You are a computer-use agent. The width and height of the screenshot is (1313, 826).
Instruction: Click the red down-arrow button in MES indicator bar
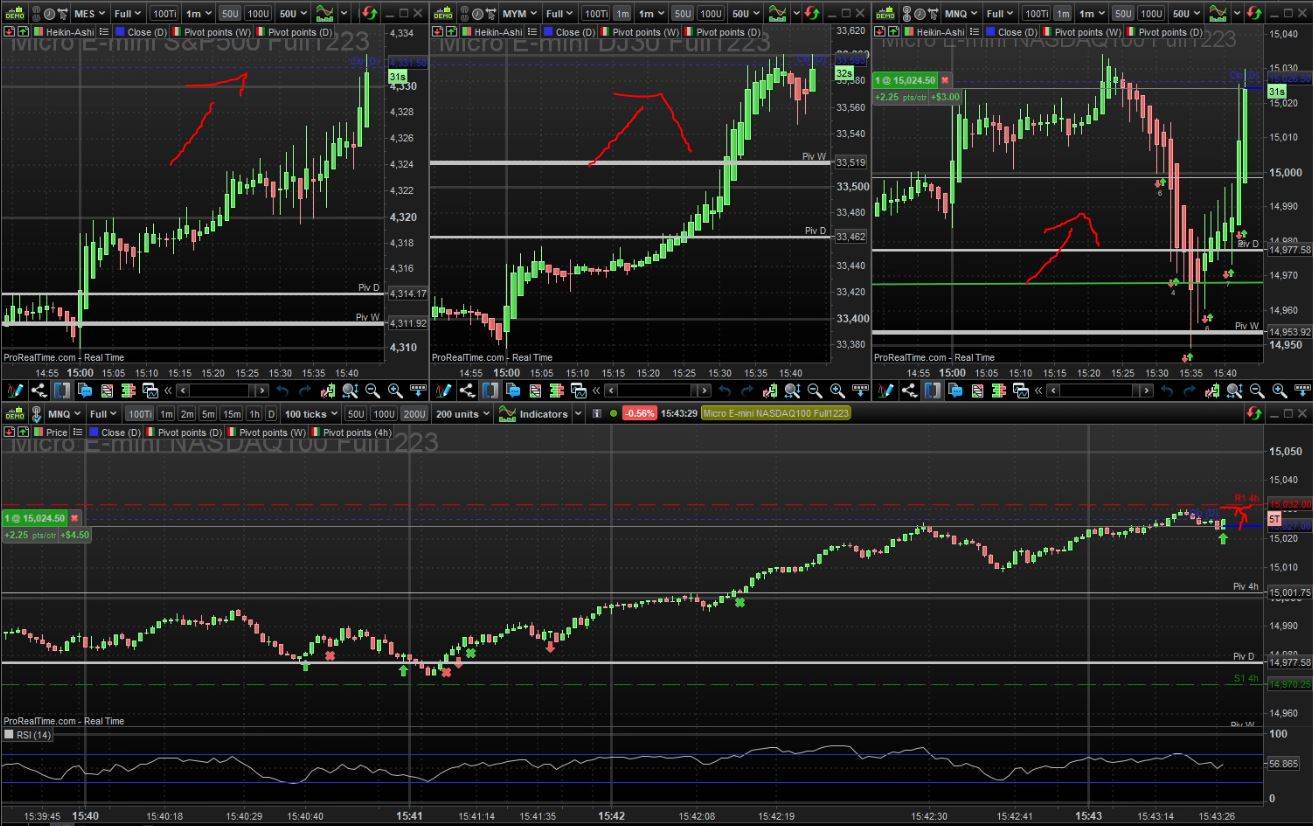point(9,32)
